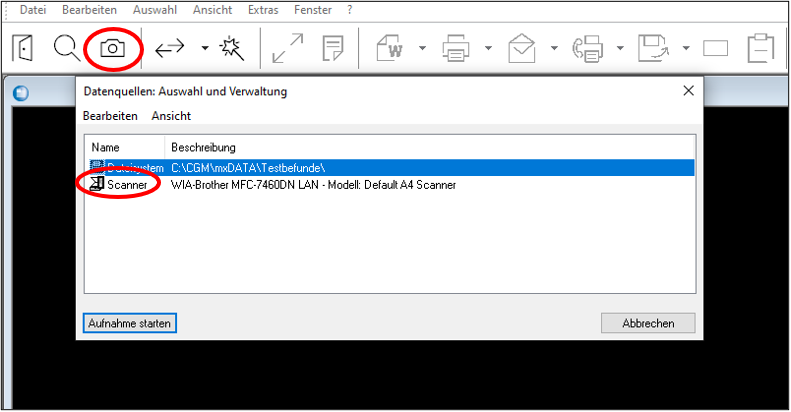
Task: Click the path C:\CGM\mxDATA\Testbefunde\
Action: click(x=248, y=167)
